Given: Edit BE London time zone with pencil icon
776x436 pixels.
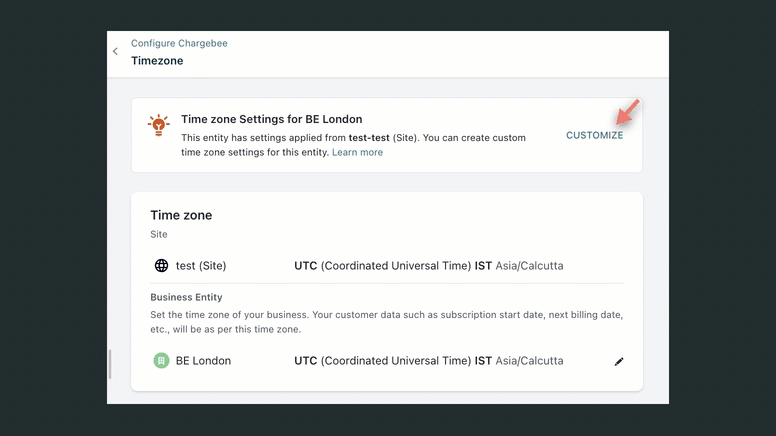Looking at the screenshot, I should point(619,361).
